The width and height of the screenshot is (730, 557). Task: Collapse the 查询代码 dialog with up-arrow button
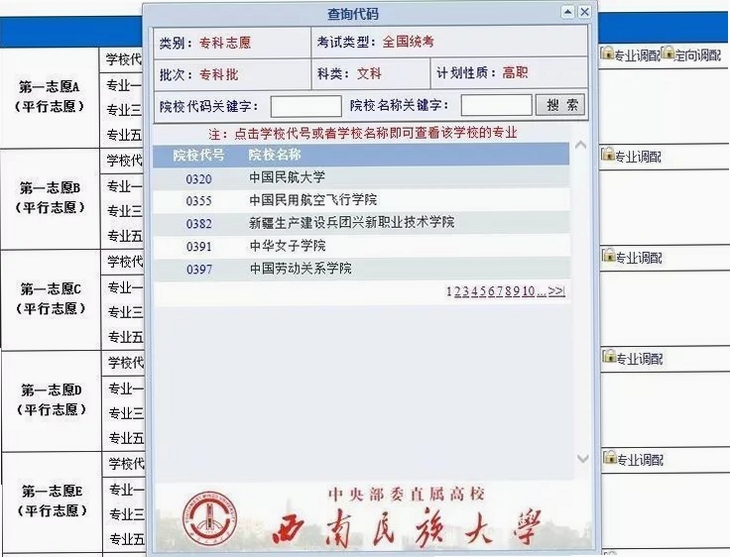pos(568,12)
